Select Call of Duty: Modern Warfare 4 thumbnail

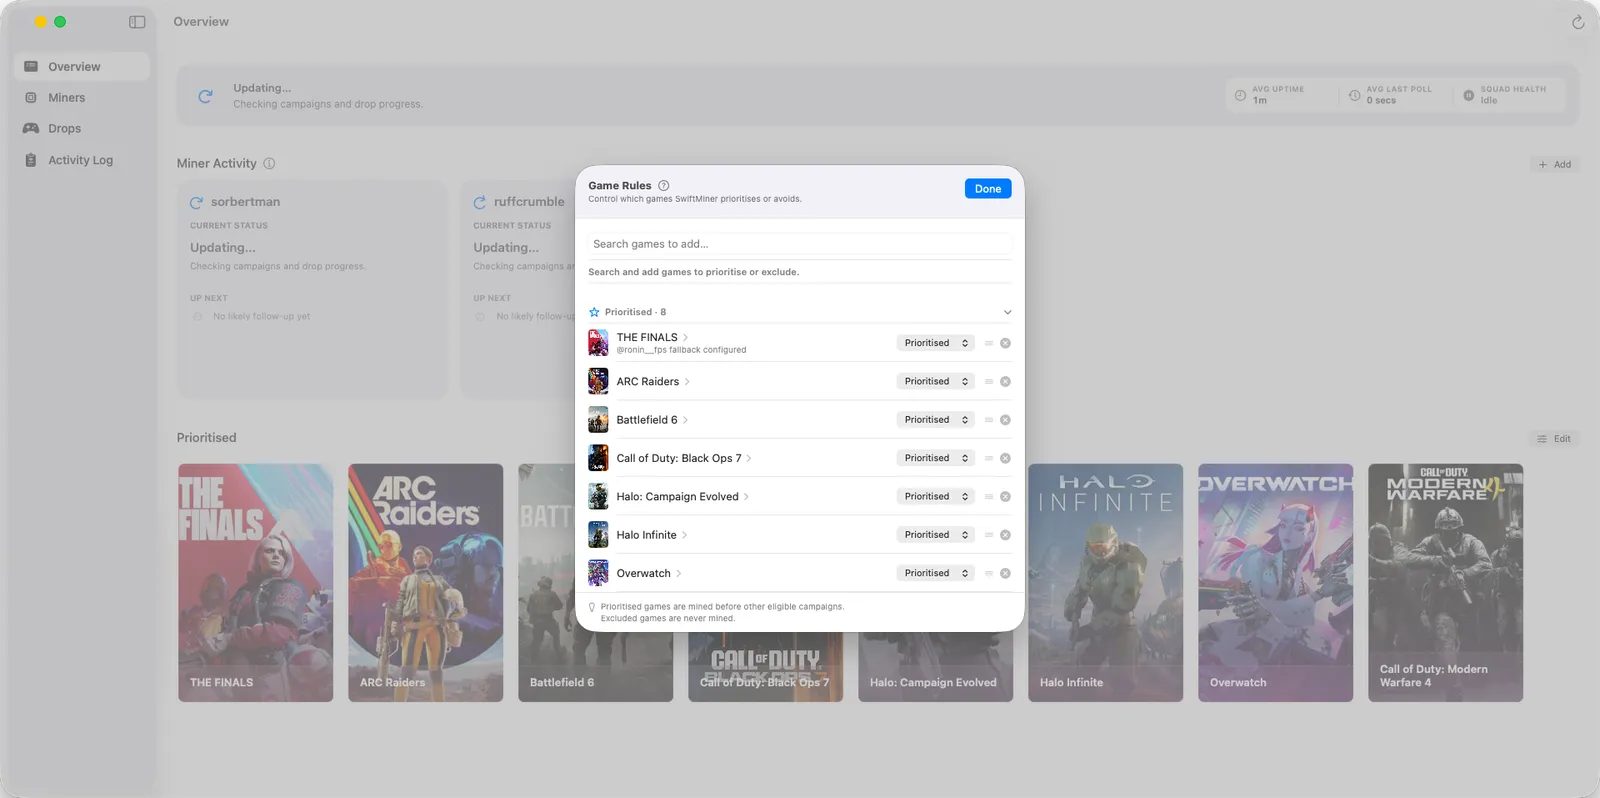[1446, 582]
